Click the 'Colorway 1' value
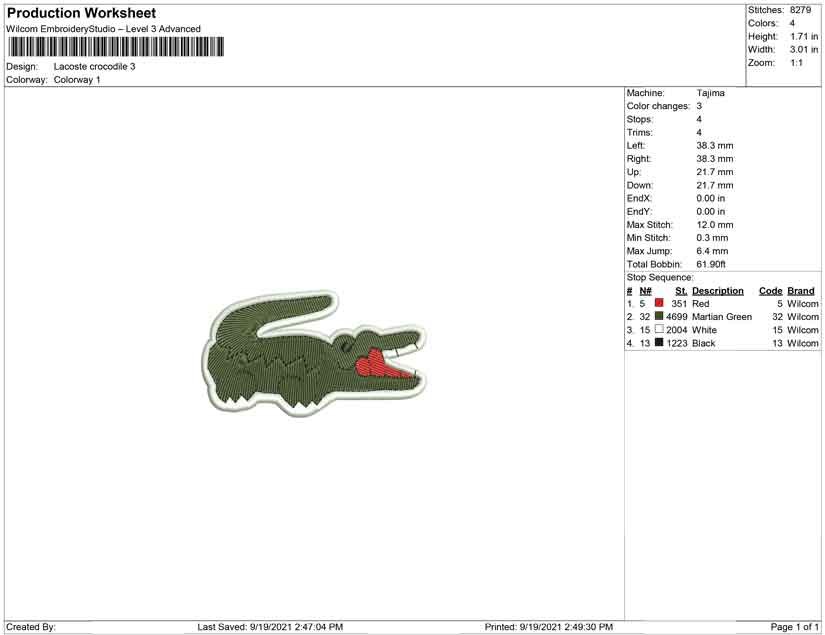 coord(77,80)
